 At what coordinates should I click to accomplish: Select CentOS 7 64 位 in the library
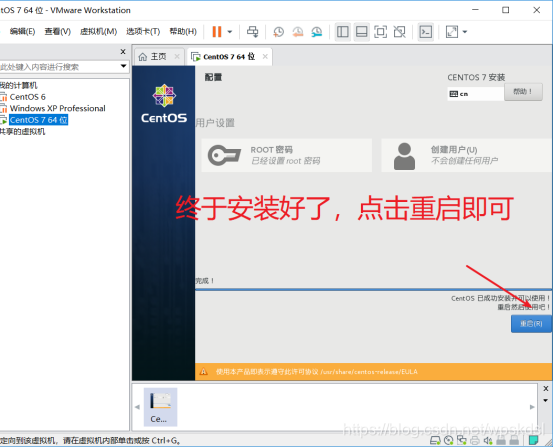[38, 120]
